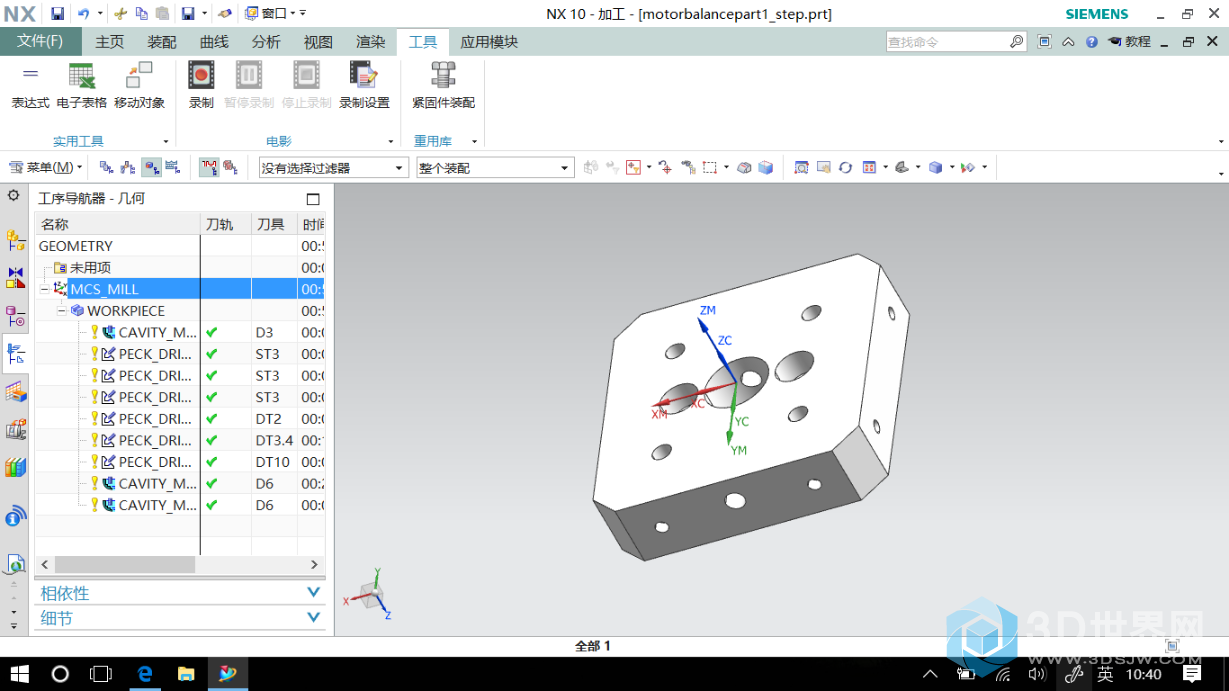Open the blue help question mark
This screenshot has height=691, width=1229.
pos(1091,42)
